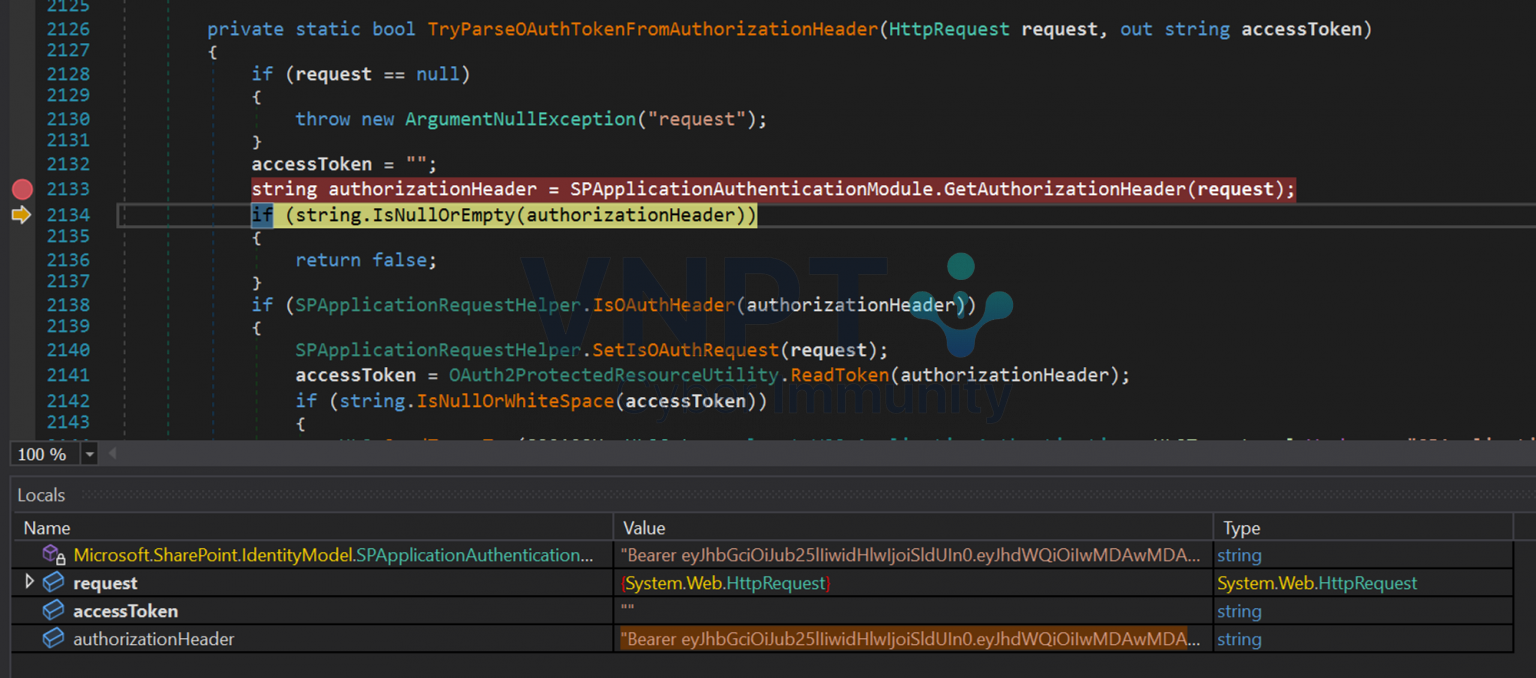
Task: Click the horizontal scrollbar track below the editor
Action: [x=700, y=453]
